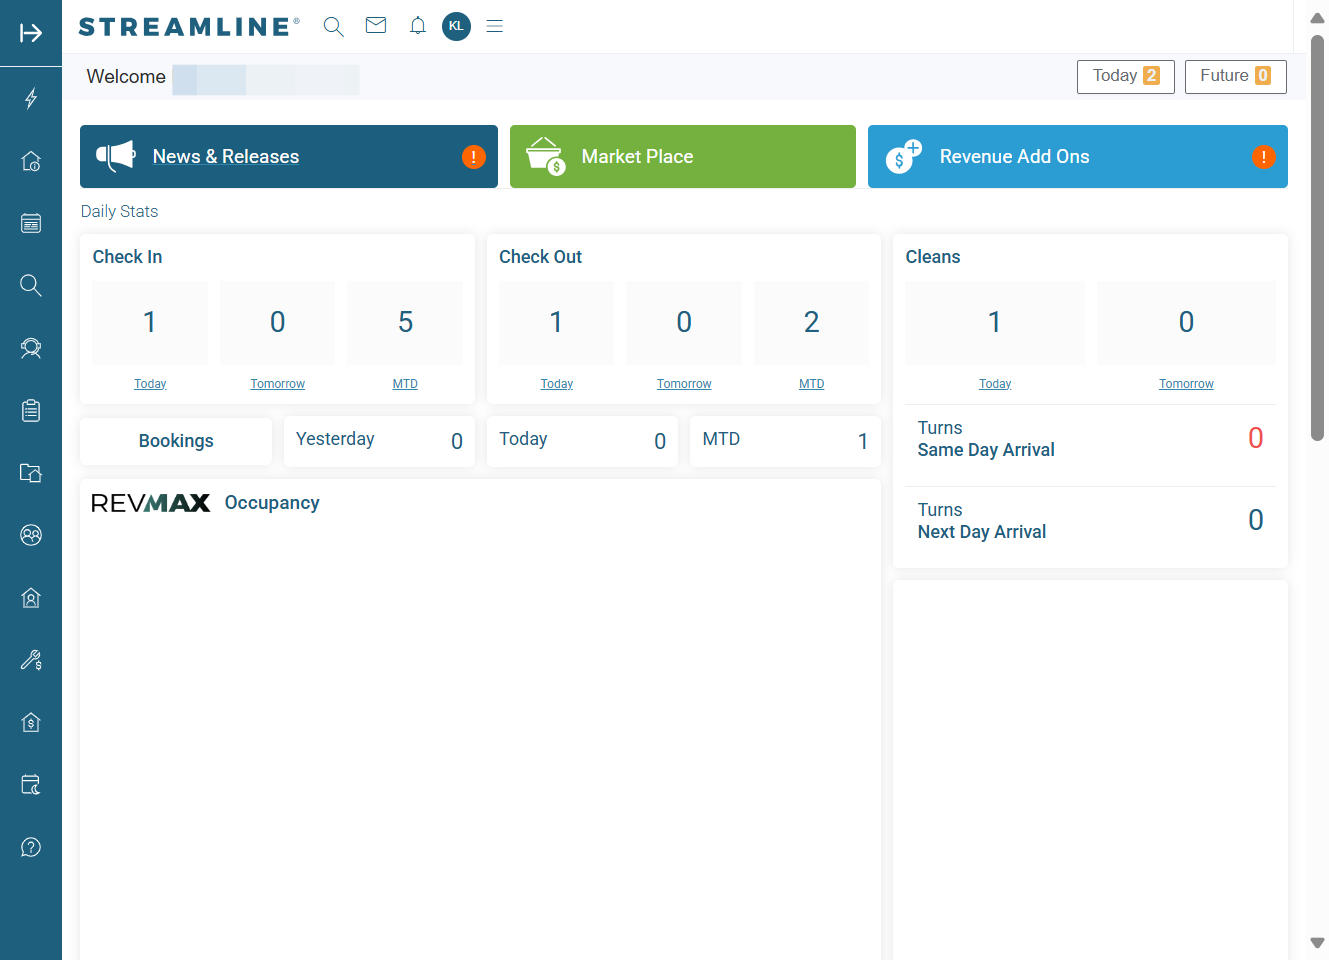Viewport: 1329px width, 960px height.
Task: Click the Future 0 button
Action: click(x=1236, y=77)
